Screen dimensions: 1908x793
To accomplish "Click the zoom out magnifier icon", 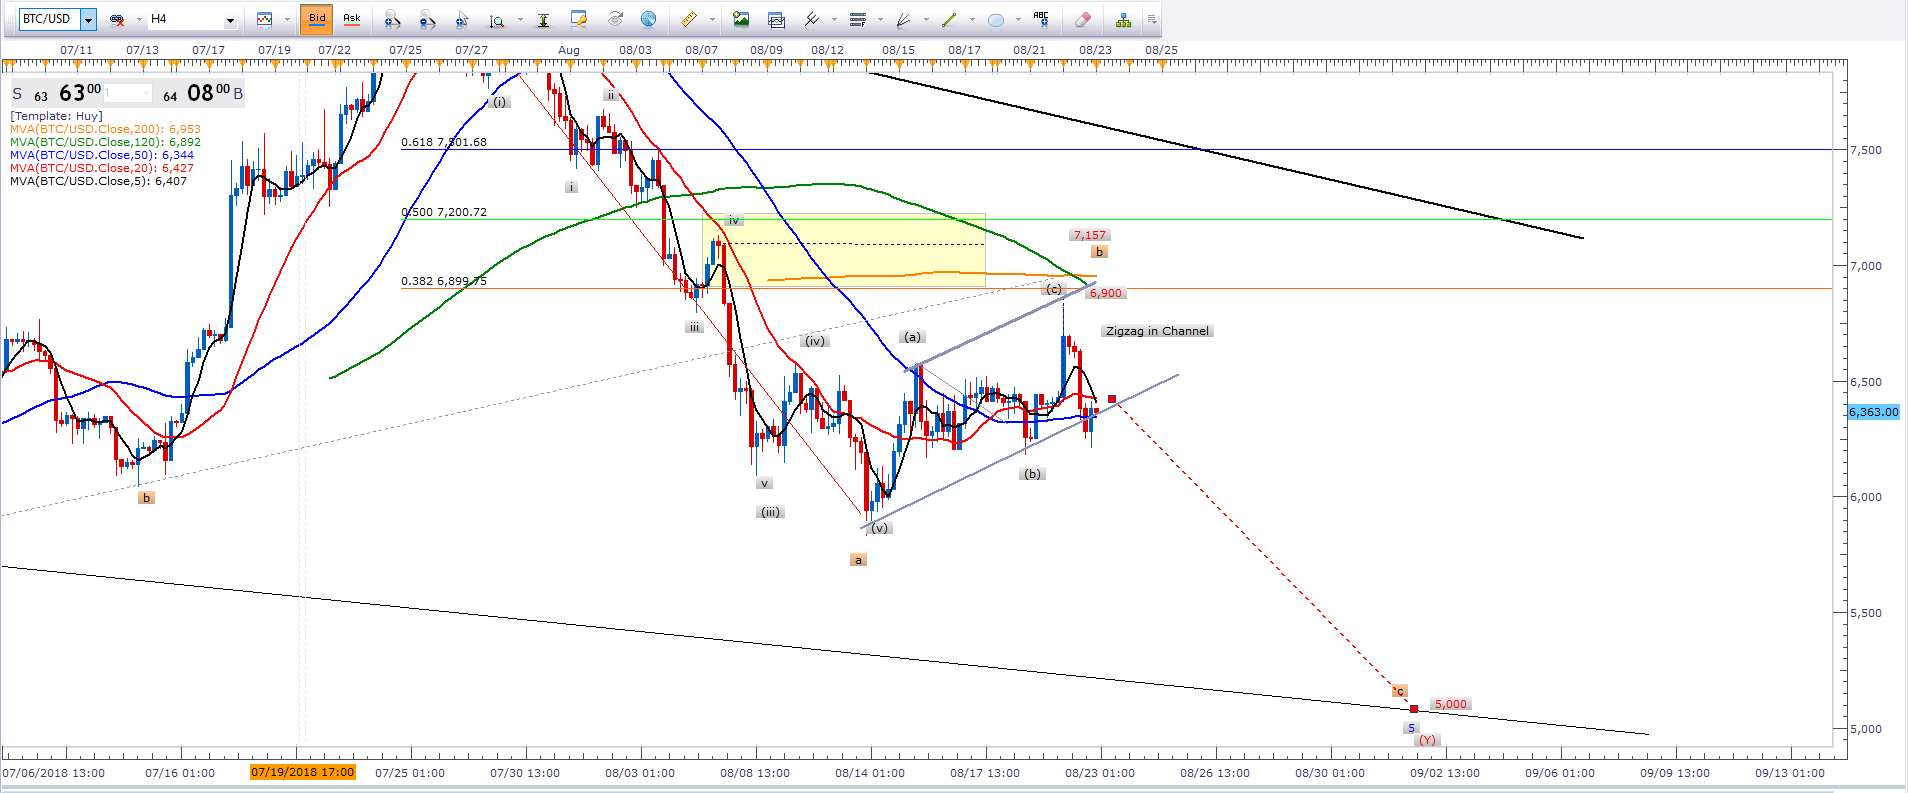I will [x=427, y=19].
